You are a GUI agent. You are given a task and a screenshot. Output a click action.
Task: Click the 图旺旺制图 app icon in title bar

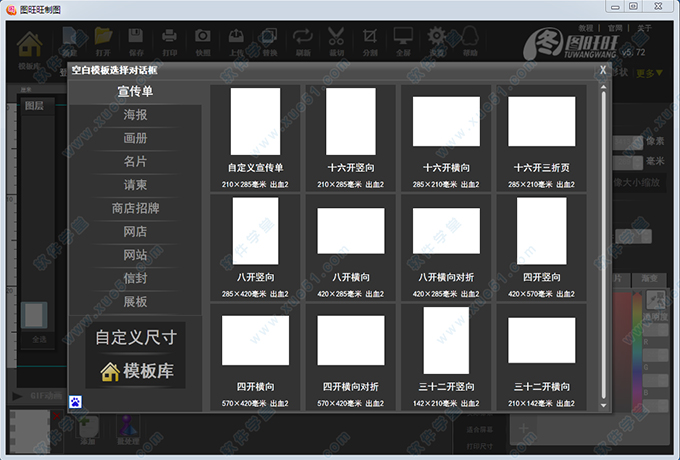[11, 10]
